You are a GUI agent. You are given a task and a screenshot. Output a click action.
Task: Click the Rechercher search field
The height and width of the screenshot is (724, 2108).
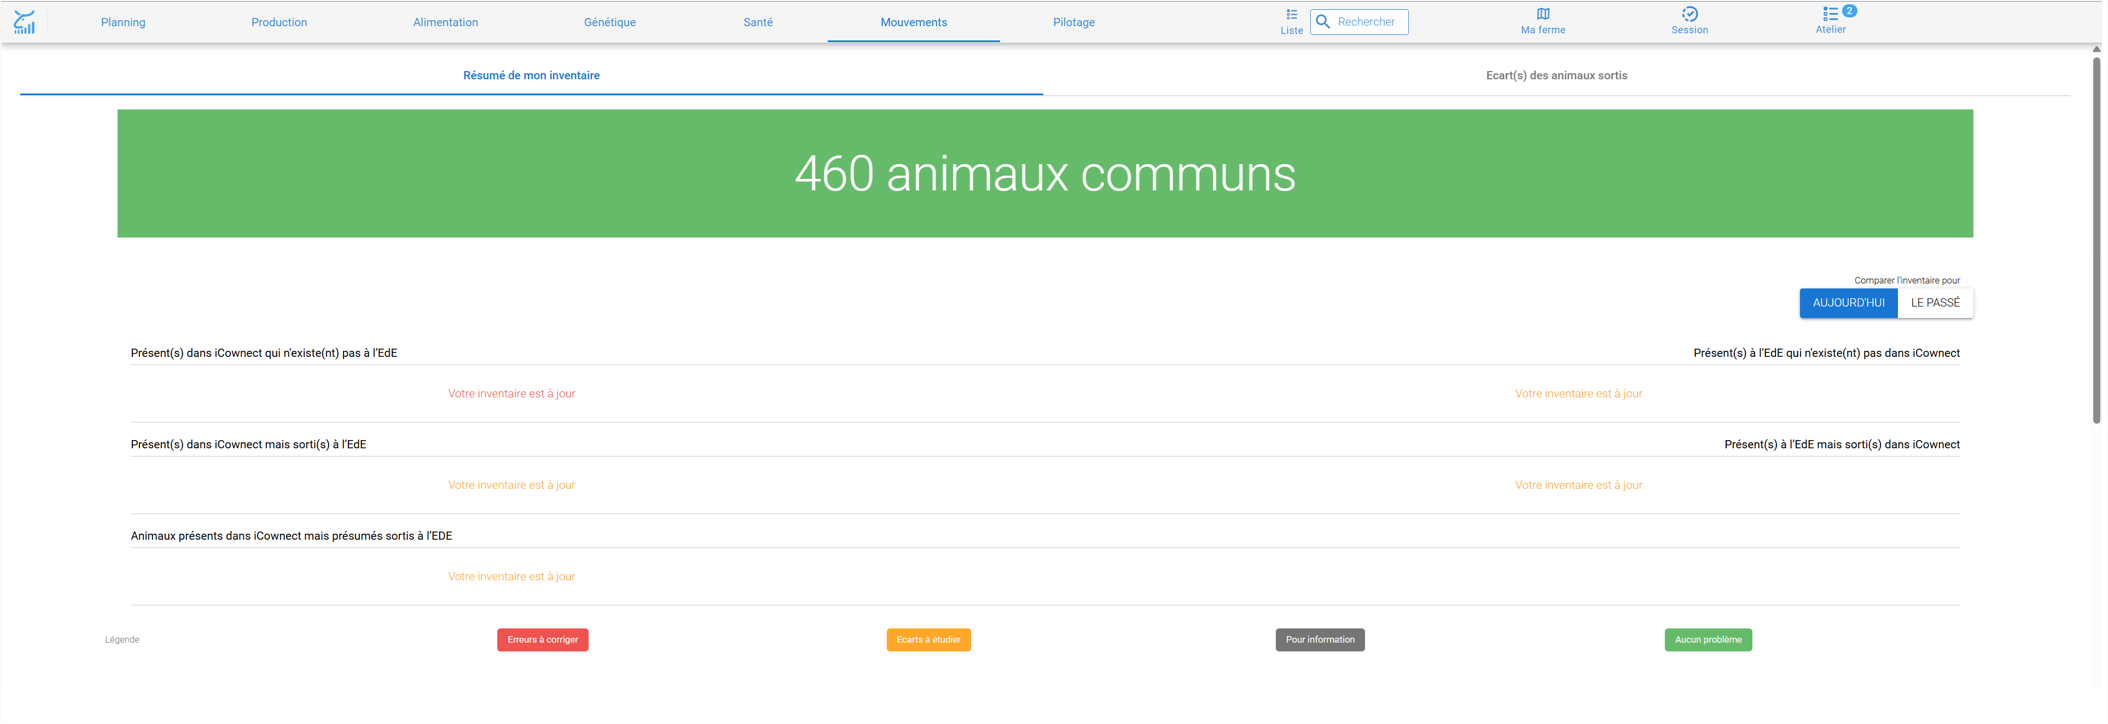[x=1360, y=22]
